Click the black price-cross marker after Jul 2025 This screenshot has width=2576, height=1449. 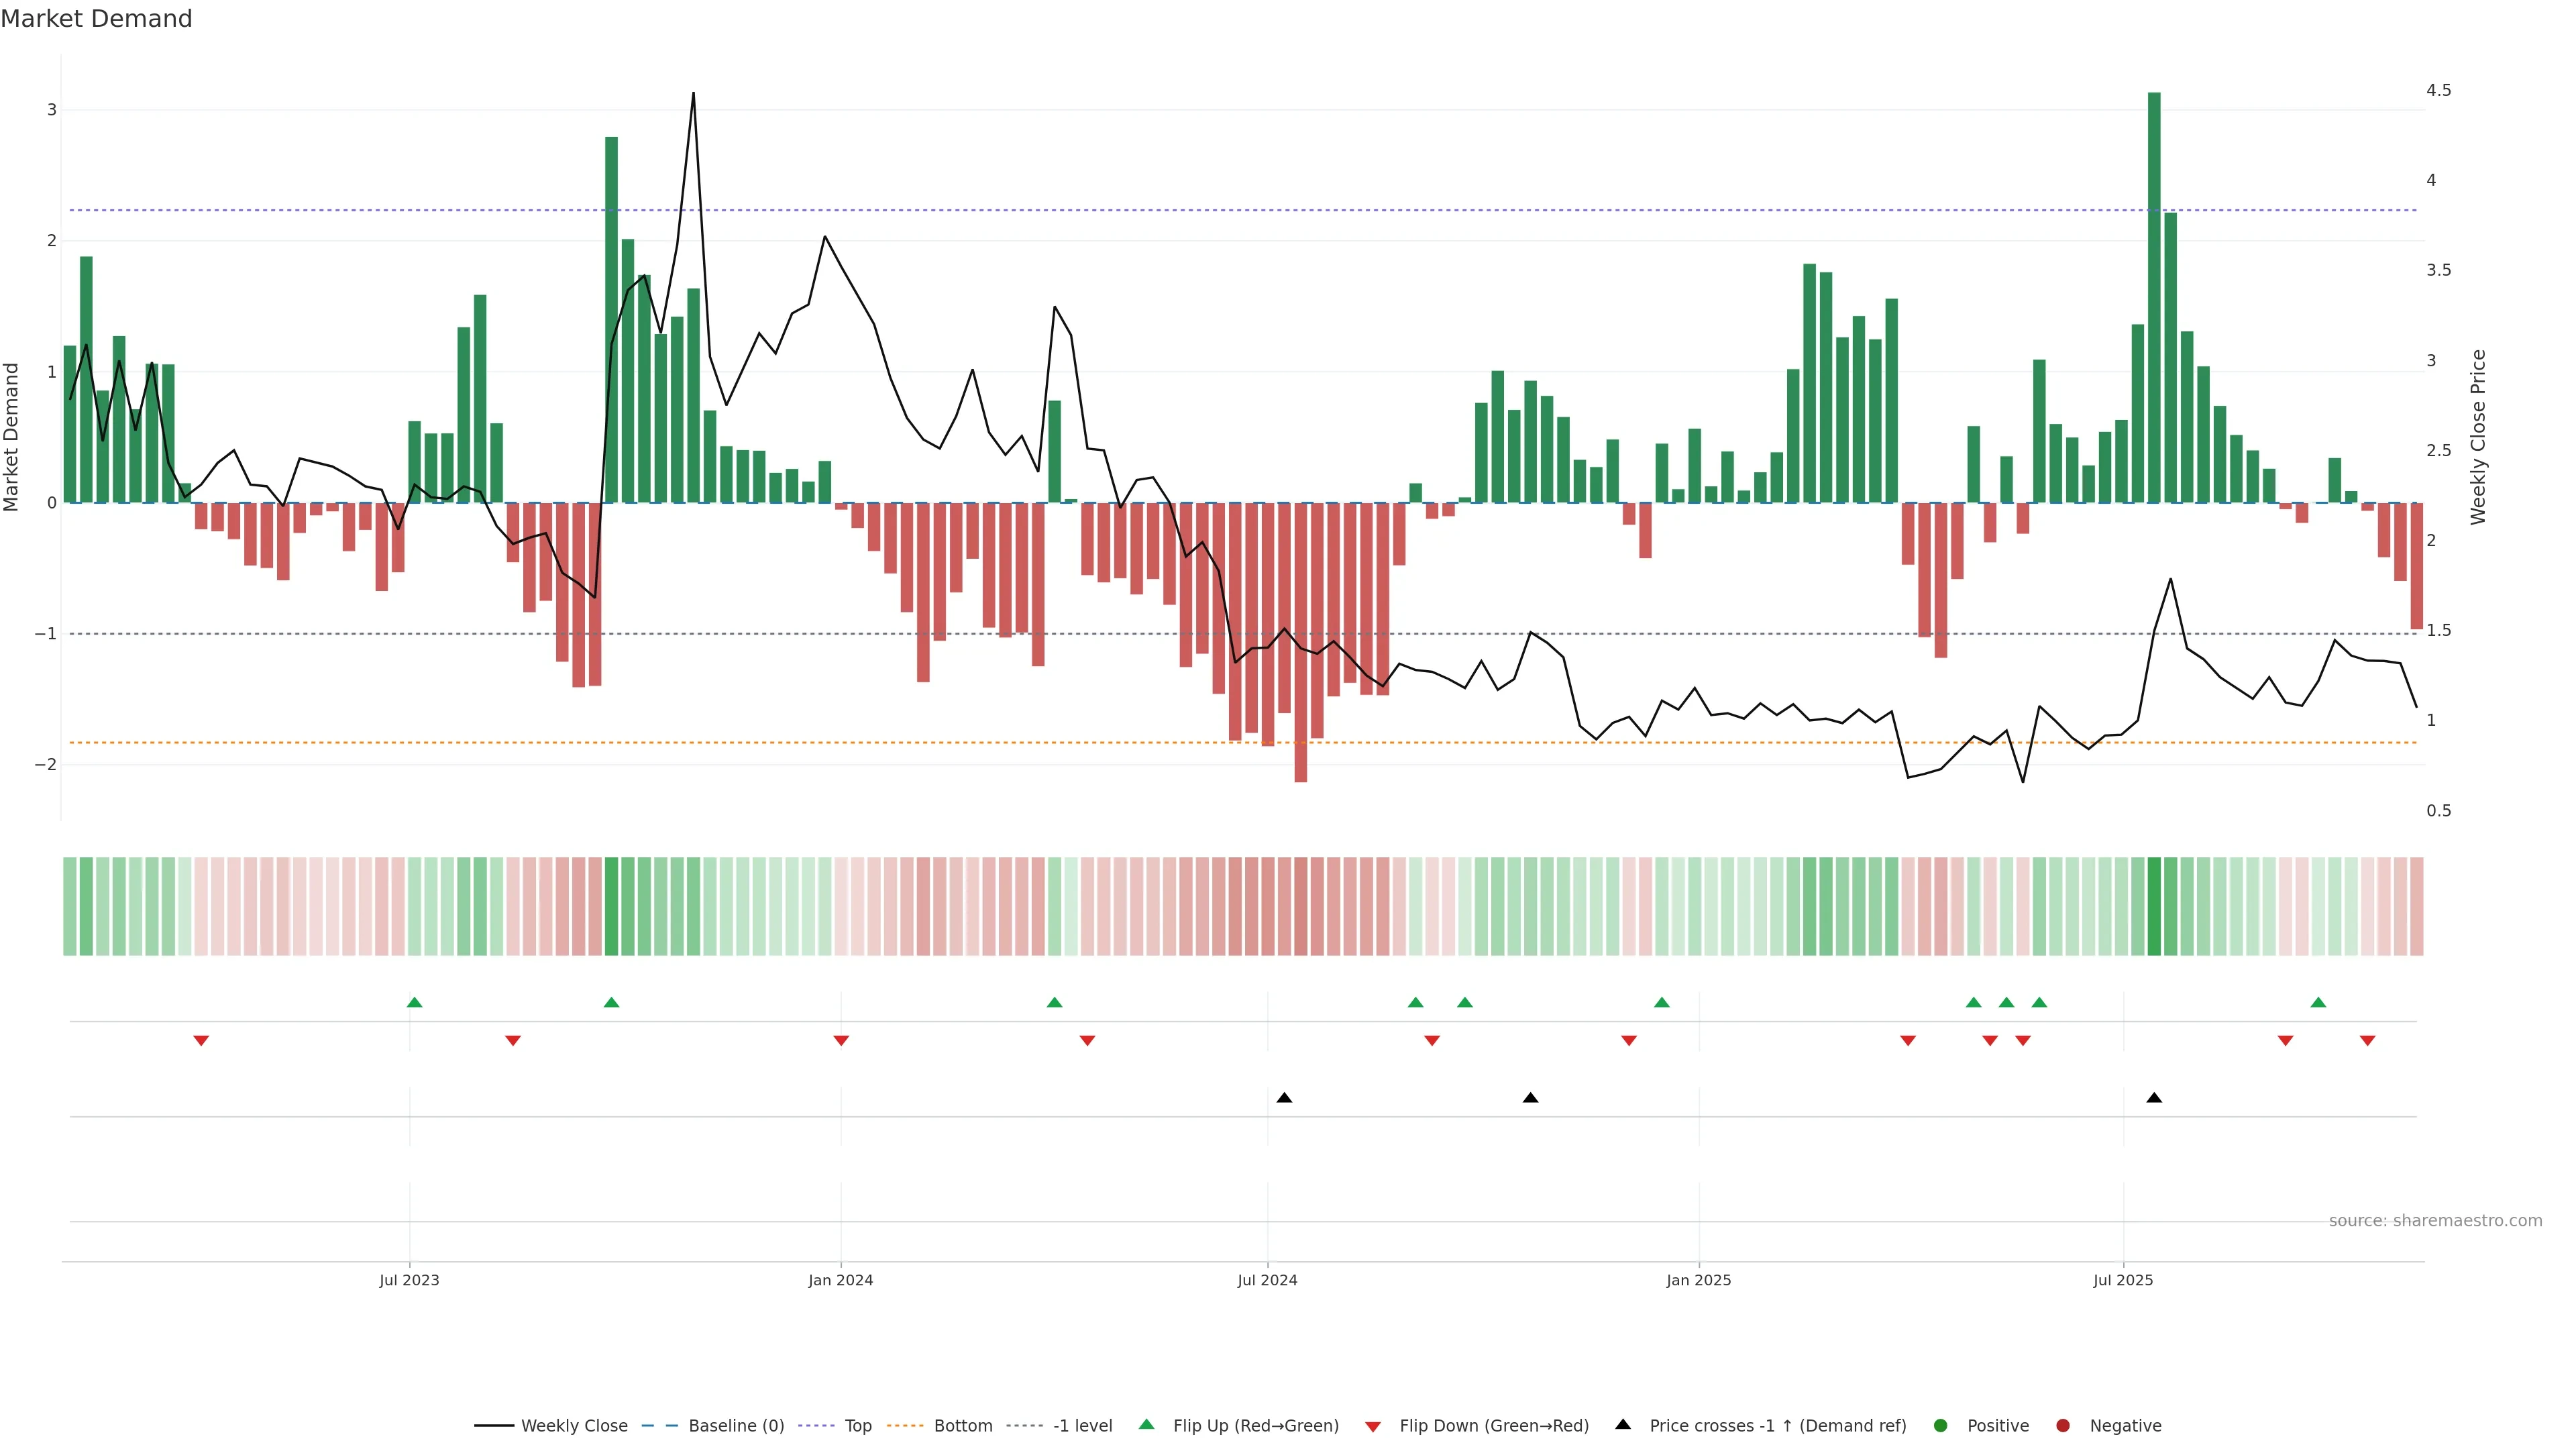(2154, 1098)
